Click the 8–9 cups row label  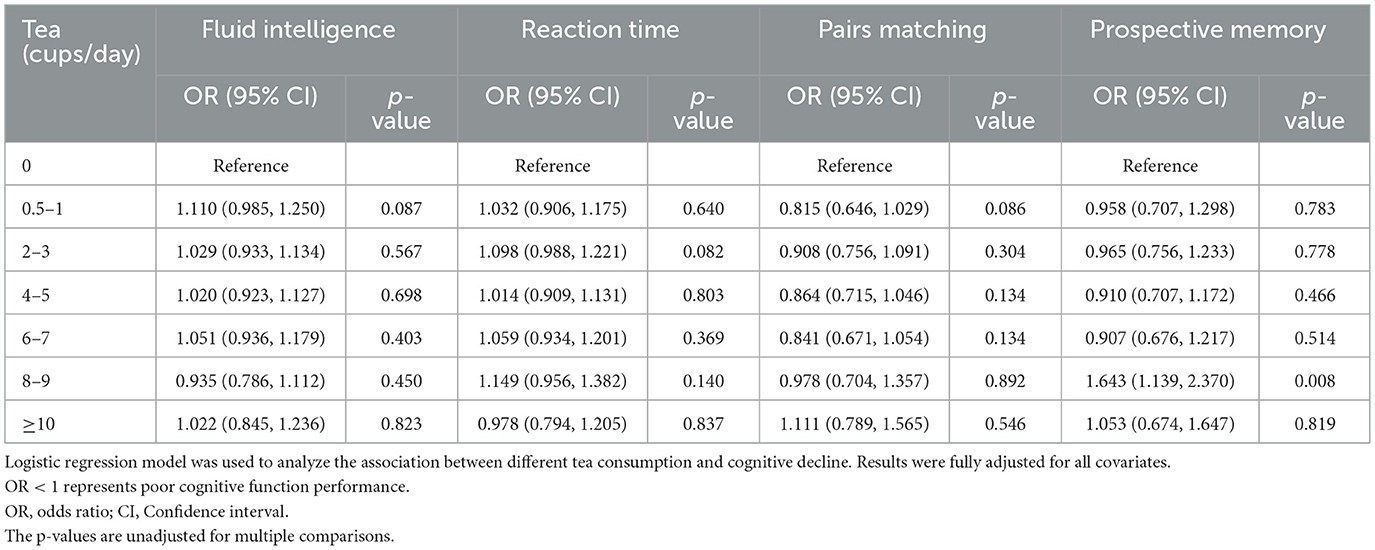(38, 380)
